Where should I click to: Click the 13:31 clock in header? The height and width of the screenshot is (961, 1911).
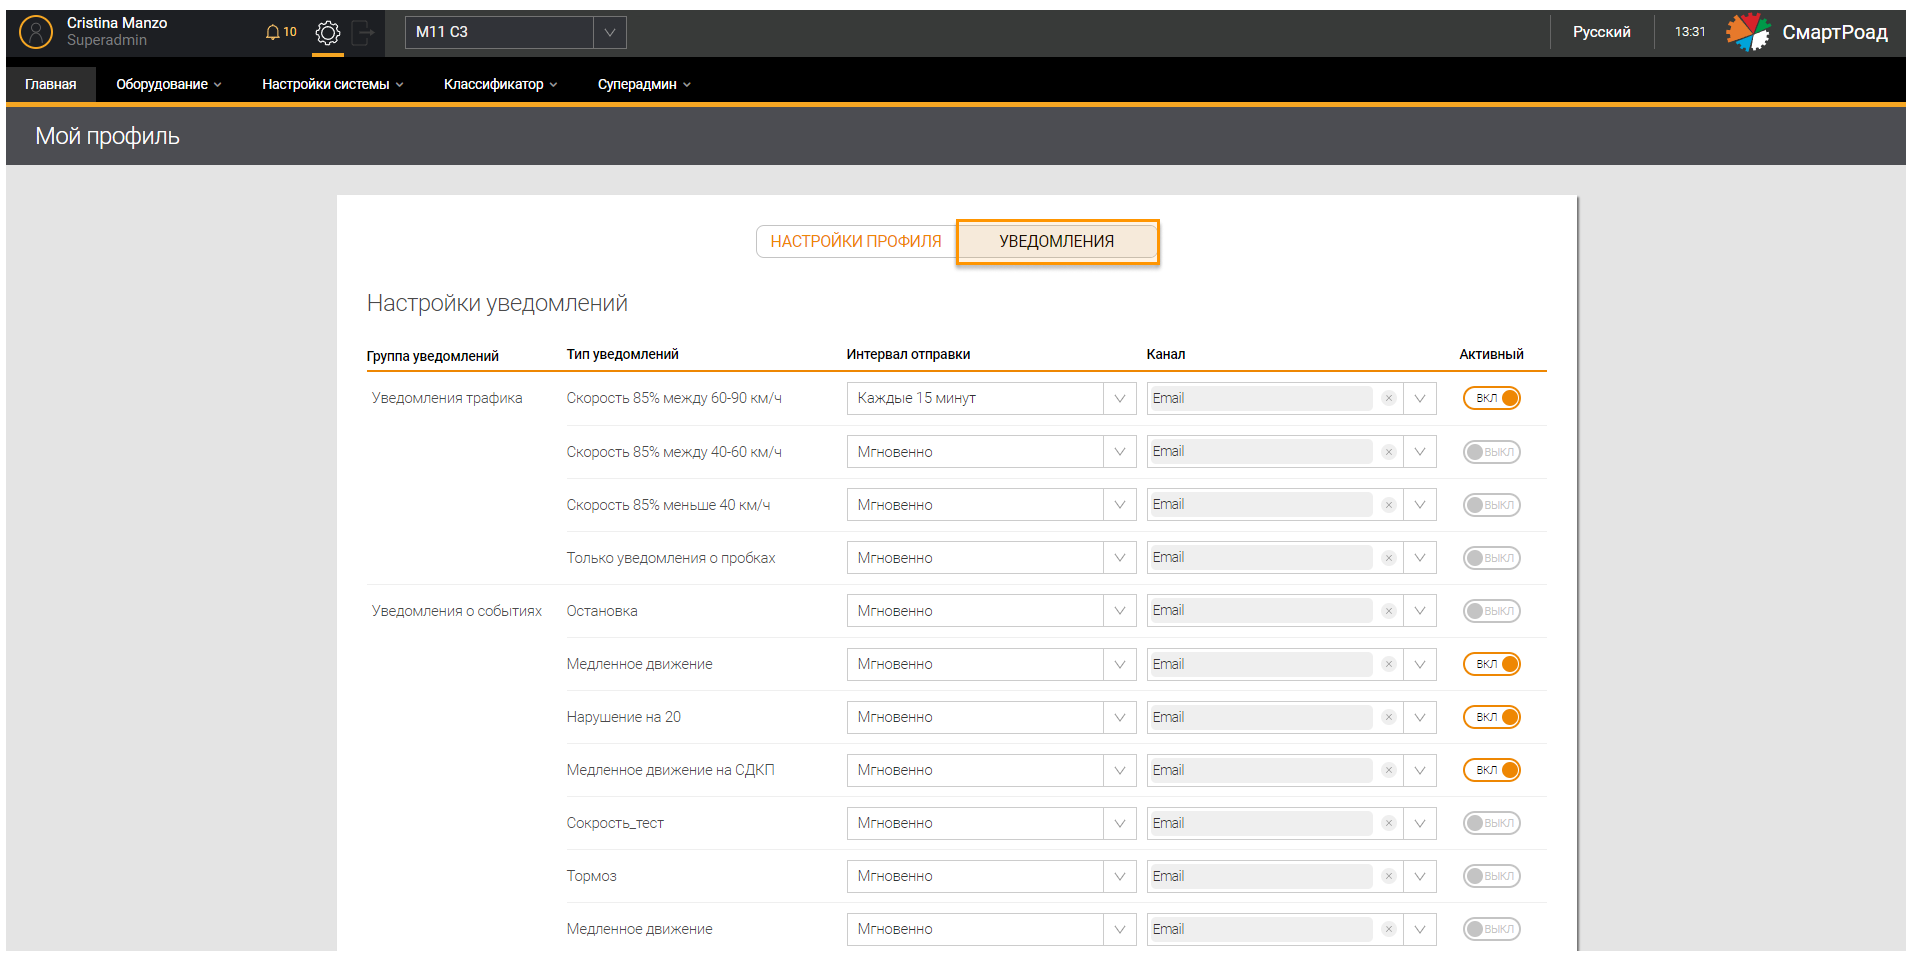(1690, 32)
